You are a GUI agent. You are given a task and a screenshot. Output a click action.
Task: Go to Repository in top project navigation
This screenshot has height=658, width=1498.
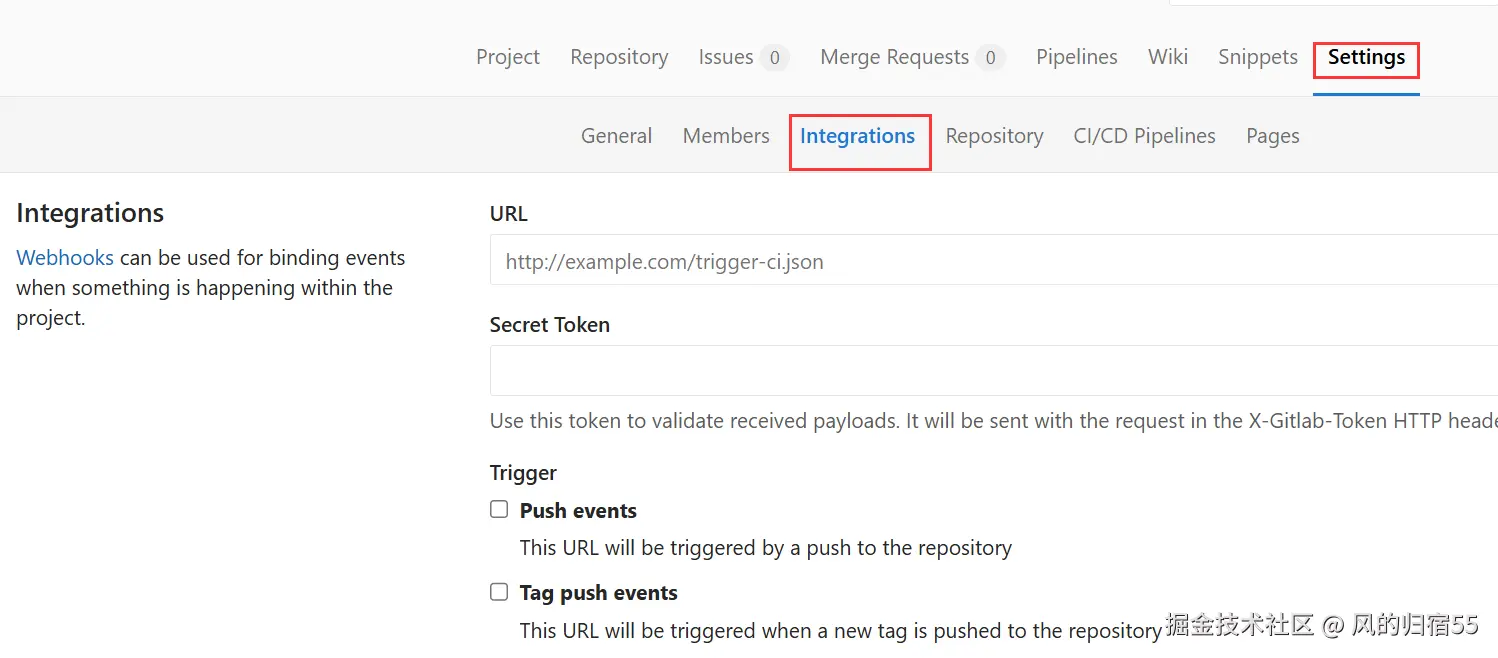619,57
